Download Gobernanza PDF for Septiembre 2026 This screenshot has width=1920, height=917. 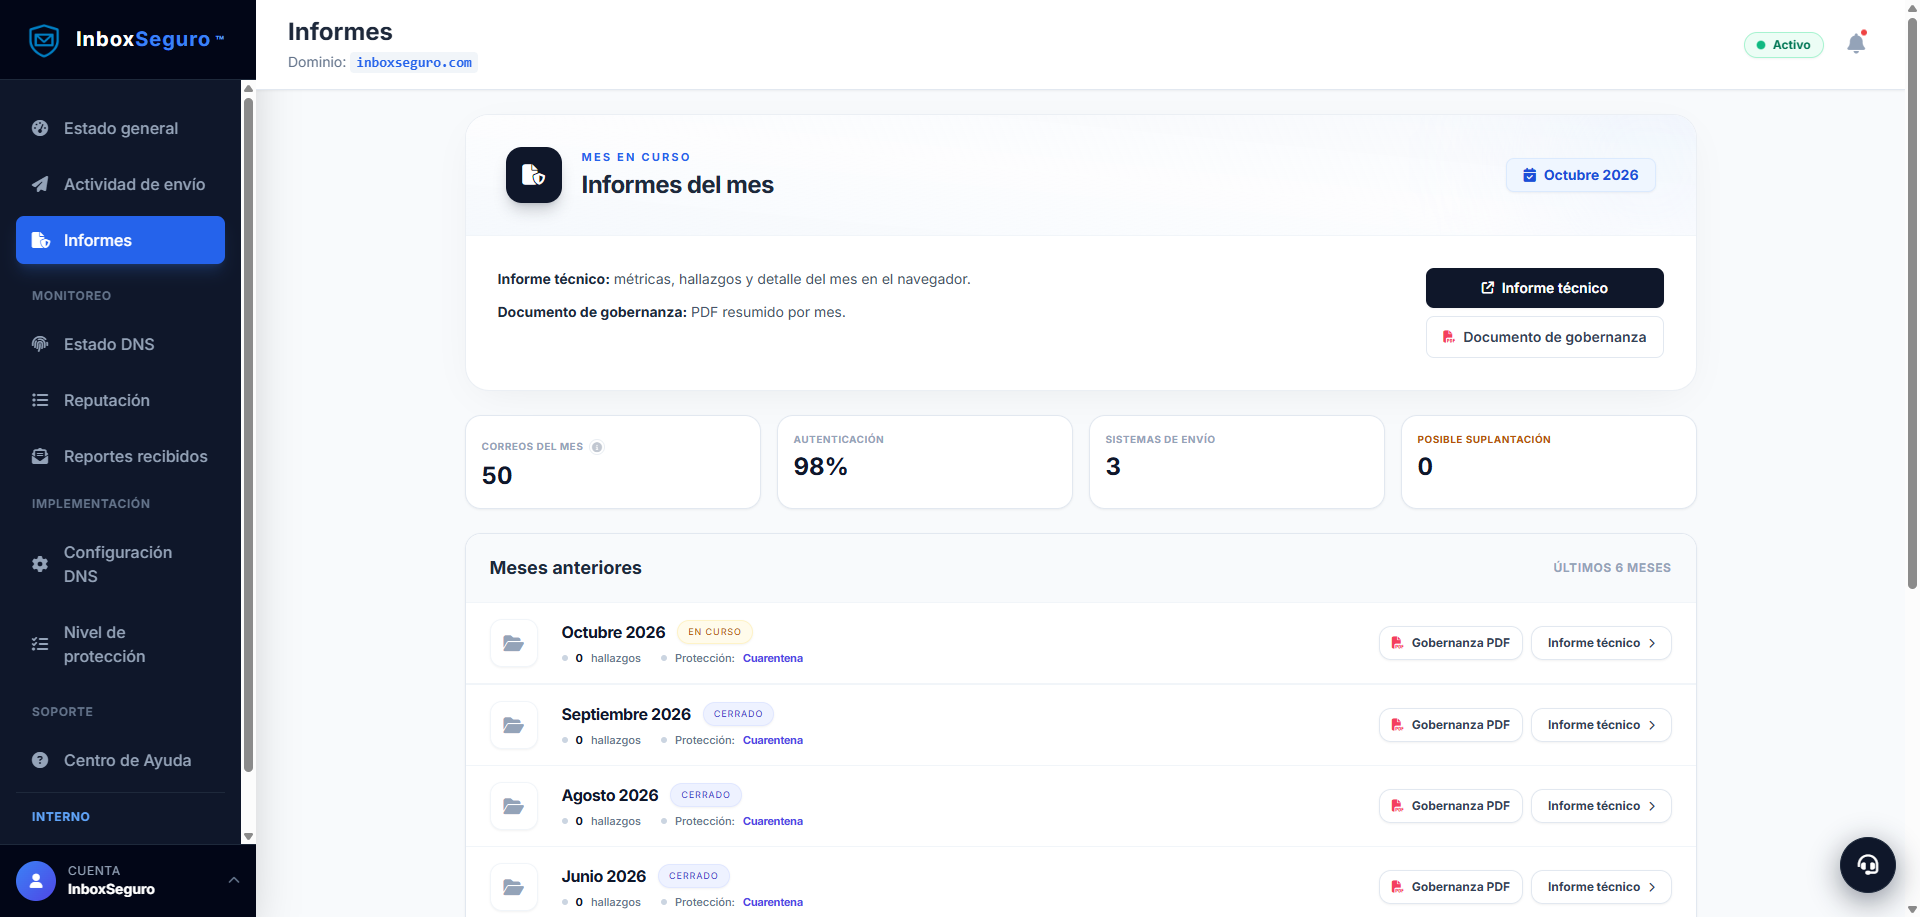[x=1450, y=725]
